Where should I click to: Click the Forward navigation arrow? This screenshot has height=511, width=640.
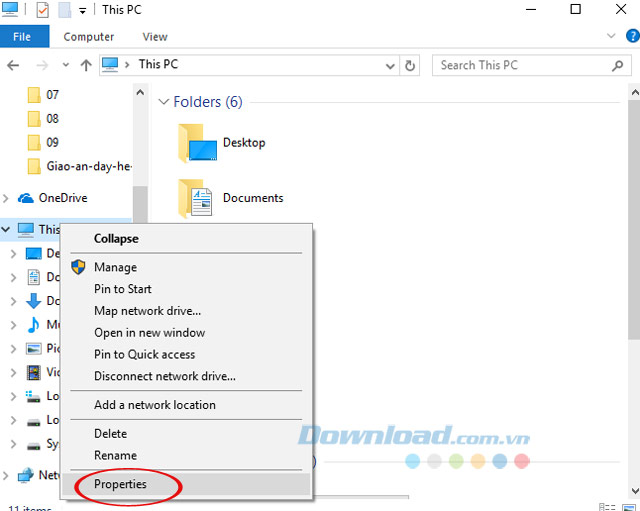pyautogui.click(x=42, y=65)
